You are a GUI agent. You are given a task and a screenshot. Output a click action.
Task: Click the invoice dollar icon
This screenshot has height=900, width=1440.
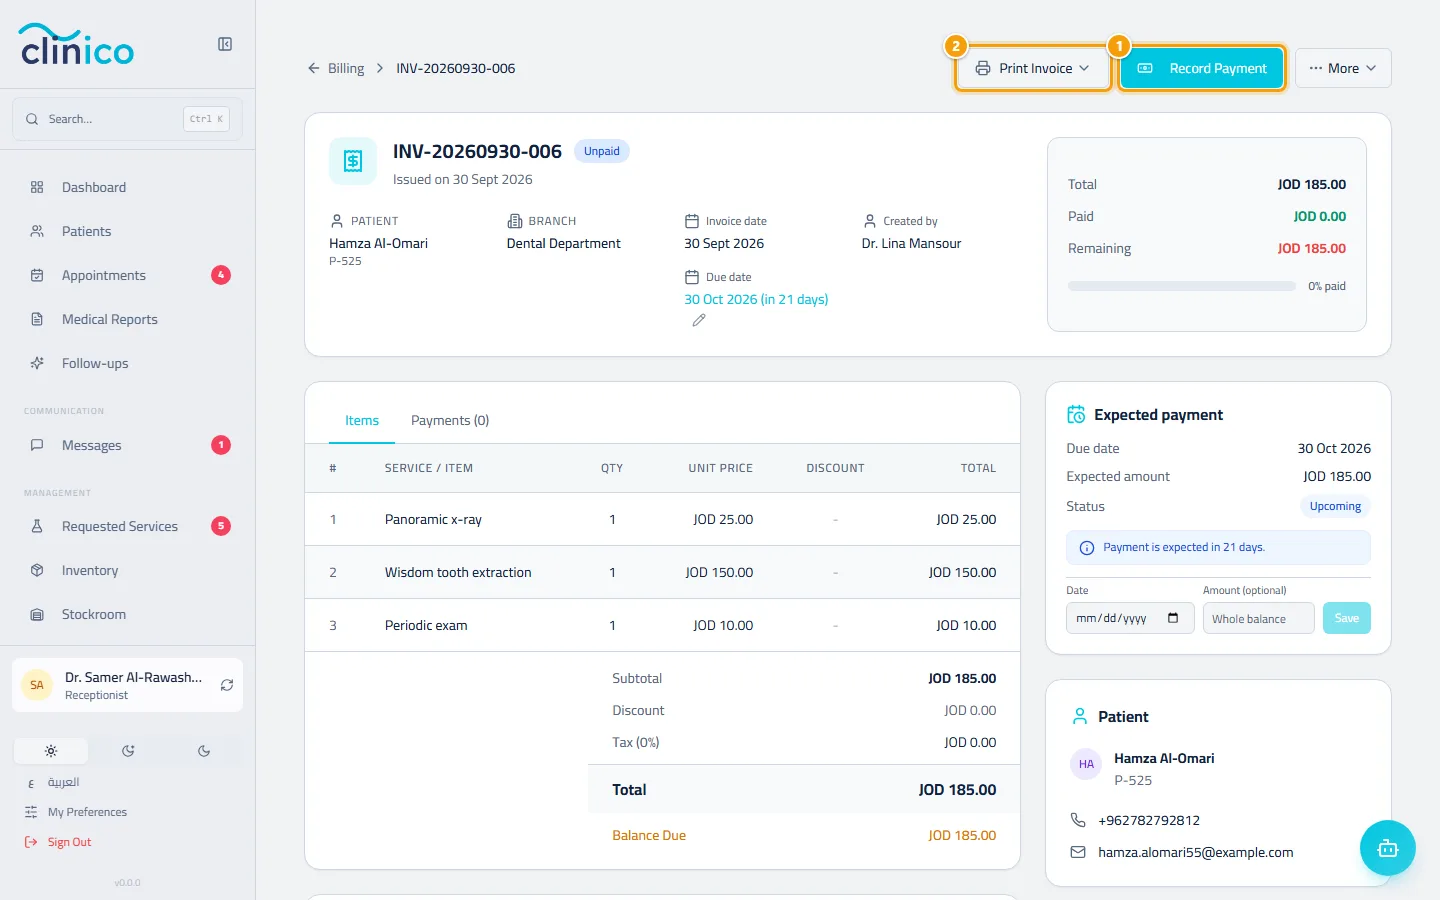point(353,161)
